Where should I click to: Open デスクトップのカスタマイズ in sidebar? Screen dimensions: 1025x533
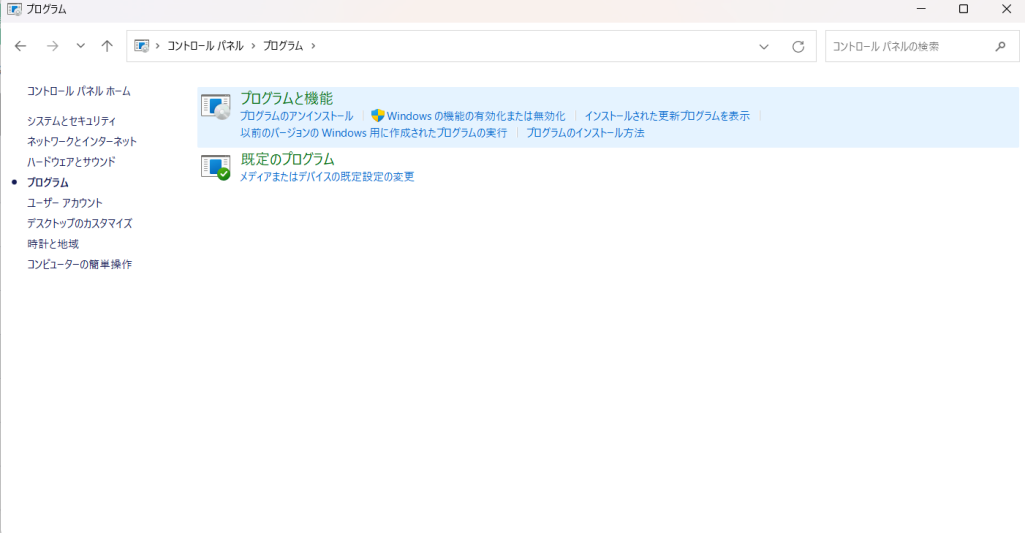[80, 223]
